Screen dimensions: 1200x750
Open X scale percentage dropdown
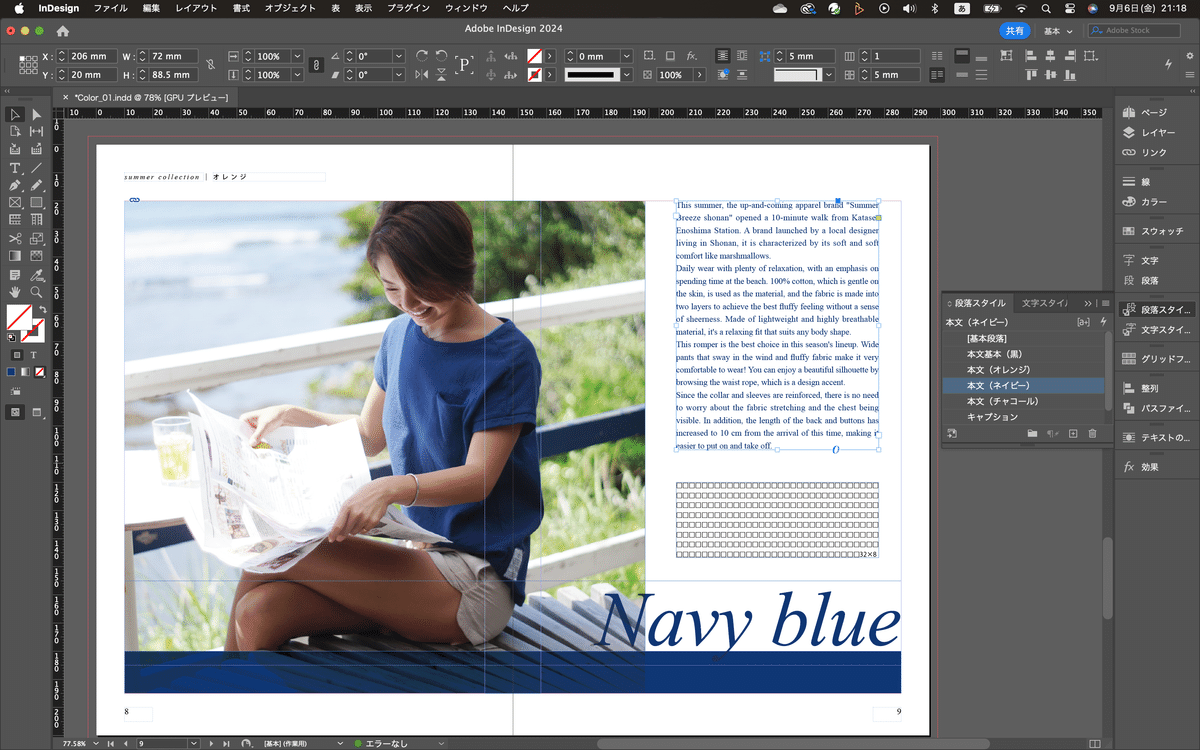297,57
